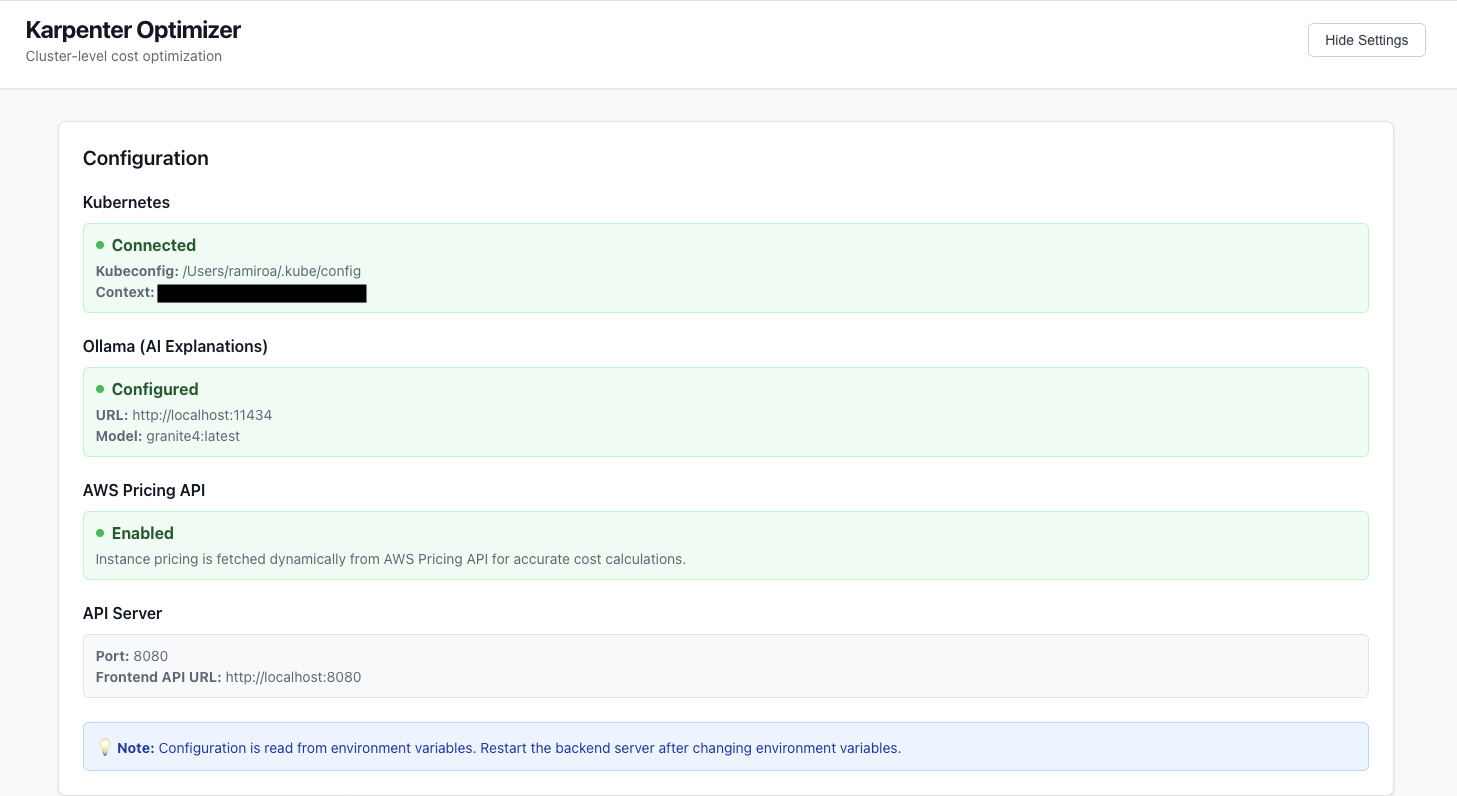Click the Ollama URL http://localhost:11434
Viewport: 1457px width, 796px height.
[202, 415]
